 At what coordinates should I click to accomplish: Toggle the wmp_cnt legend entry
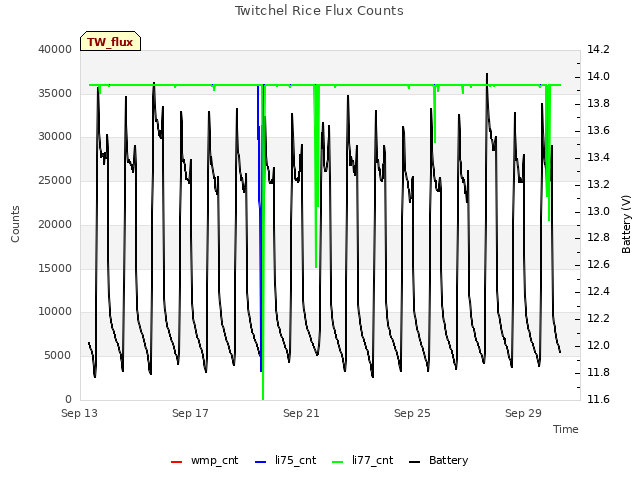[x=204, y=460]
